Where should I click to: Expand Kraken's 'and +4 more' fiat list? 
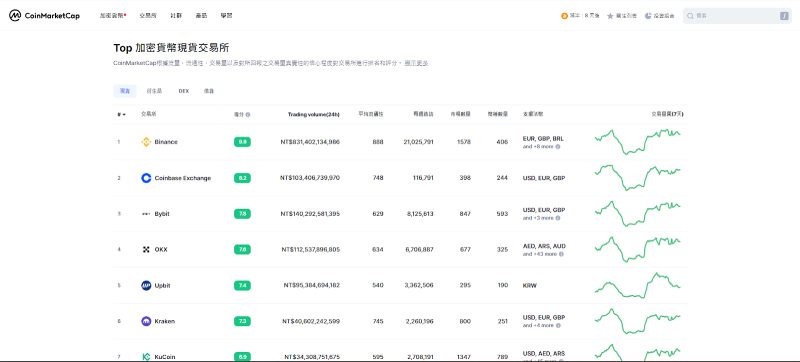tap(541, 325)
